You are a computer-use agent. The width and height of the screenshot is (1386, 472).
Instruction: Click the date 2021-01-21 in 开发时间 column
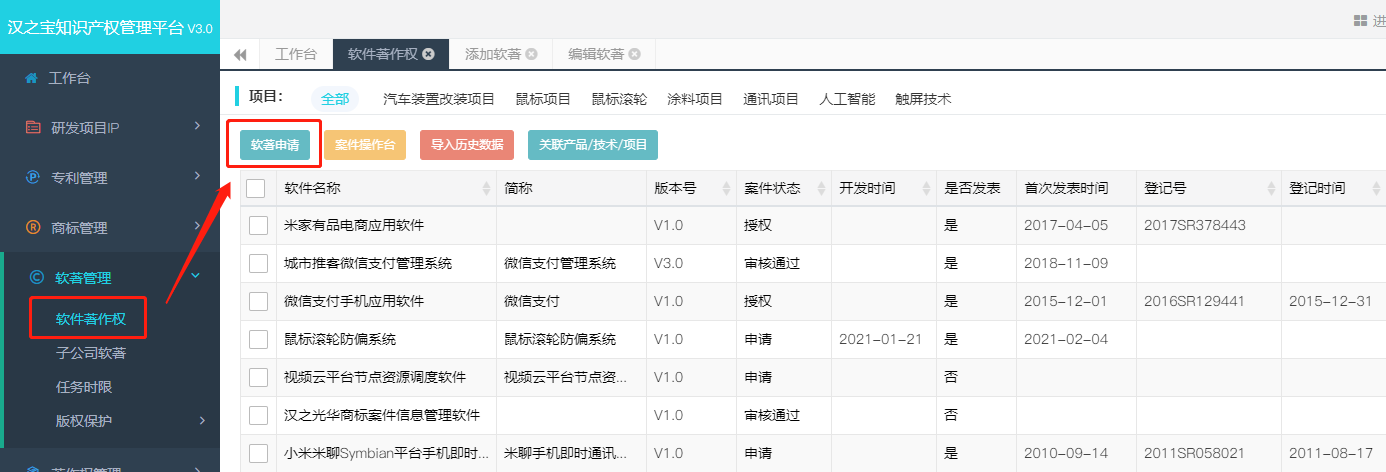881,339
